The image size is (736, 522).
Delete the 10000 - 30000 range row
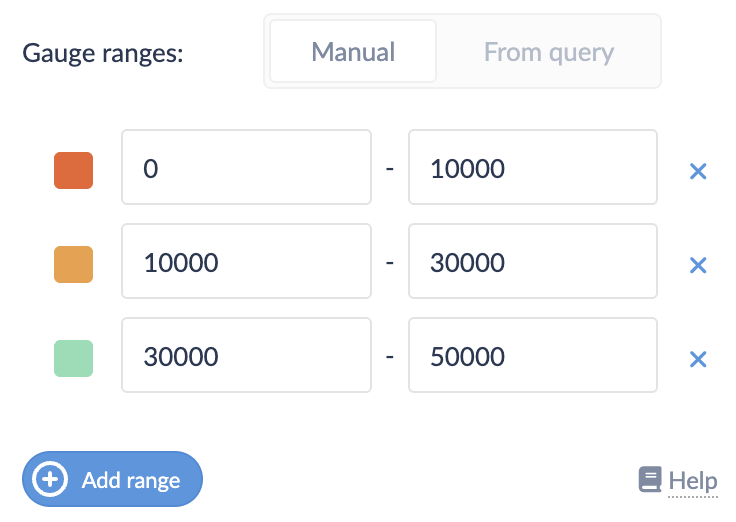click(698, 265)
